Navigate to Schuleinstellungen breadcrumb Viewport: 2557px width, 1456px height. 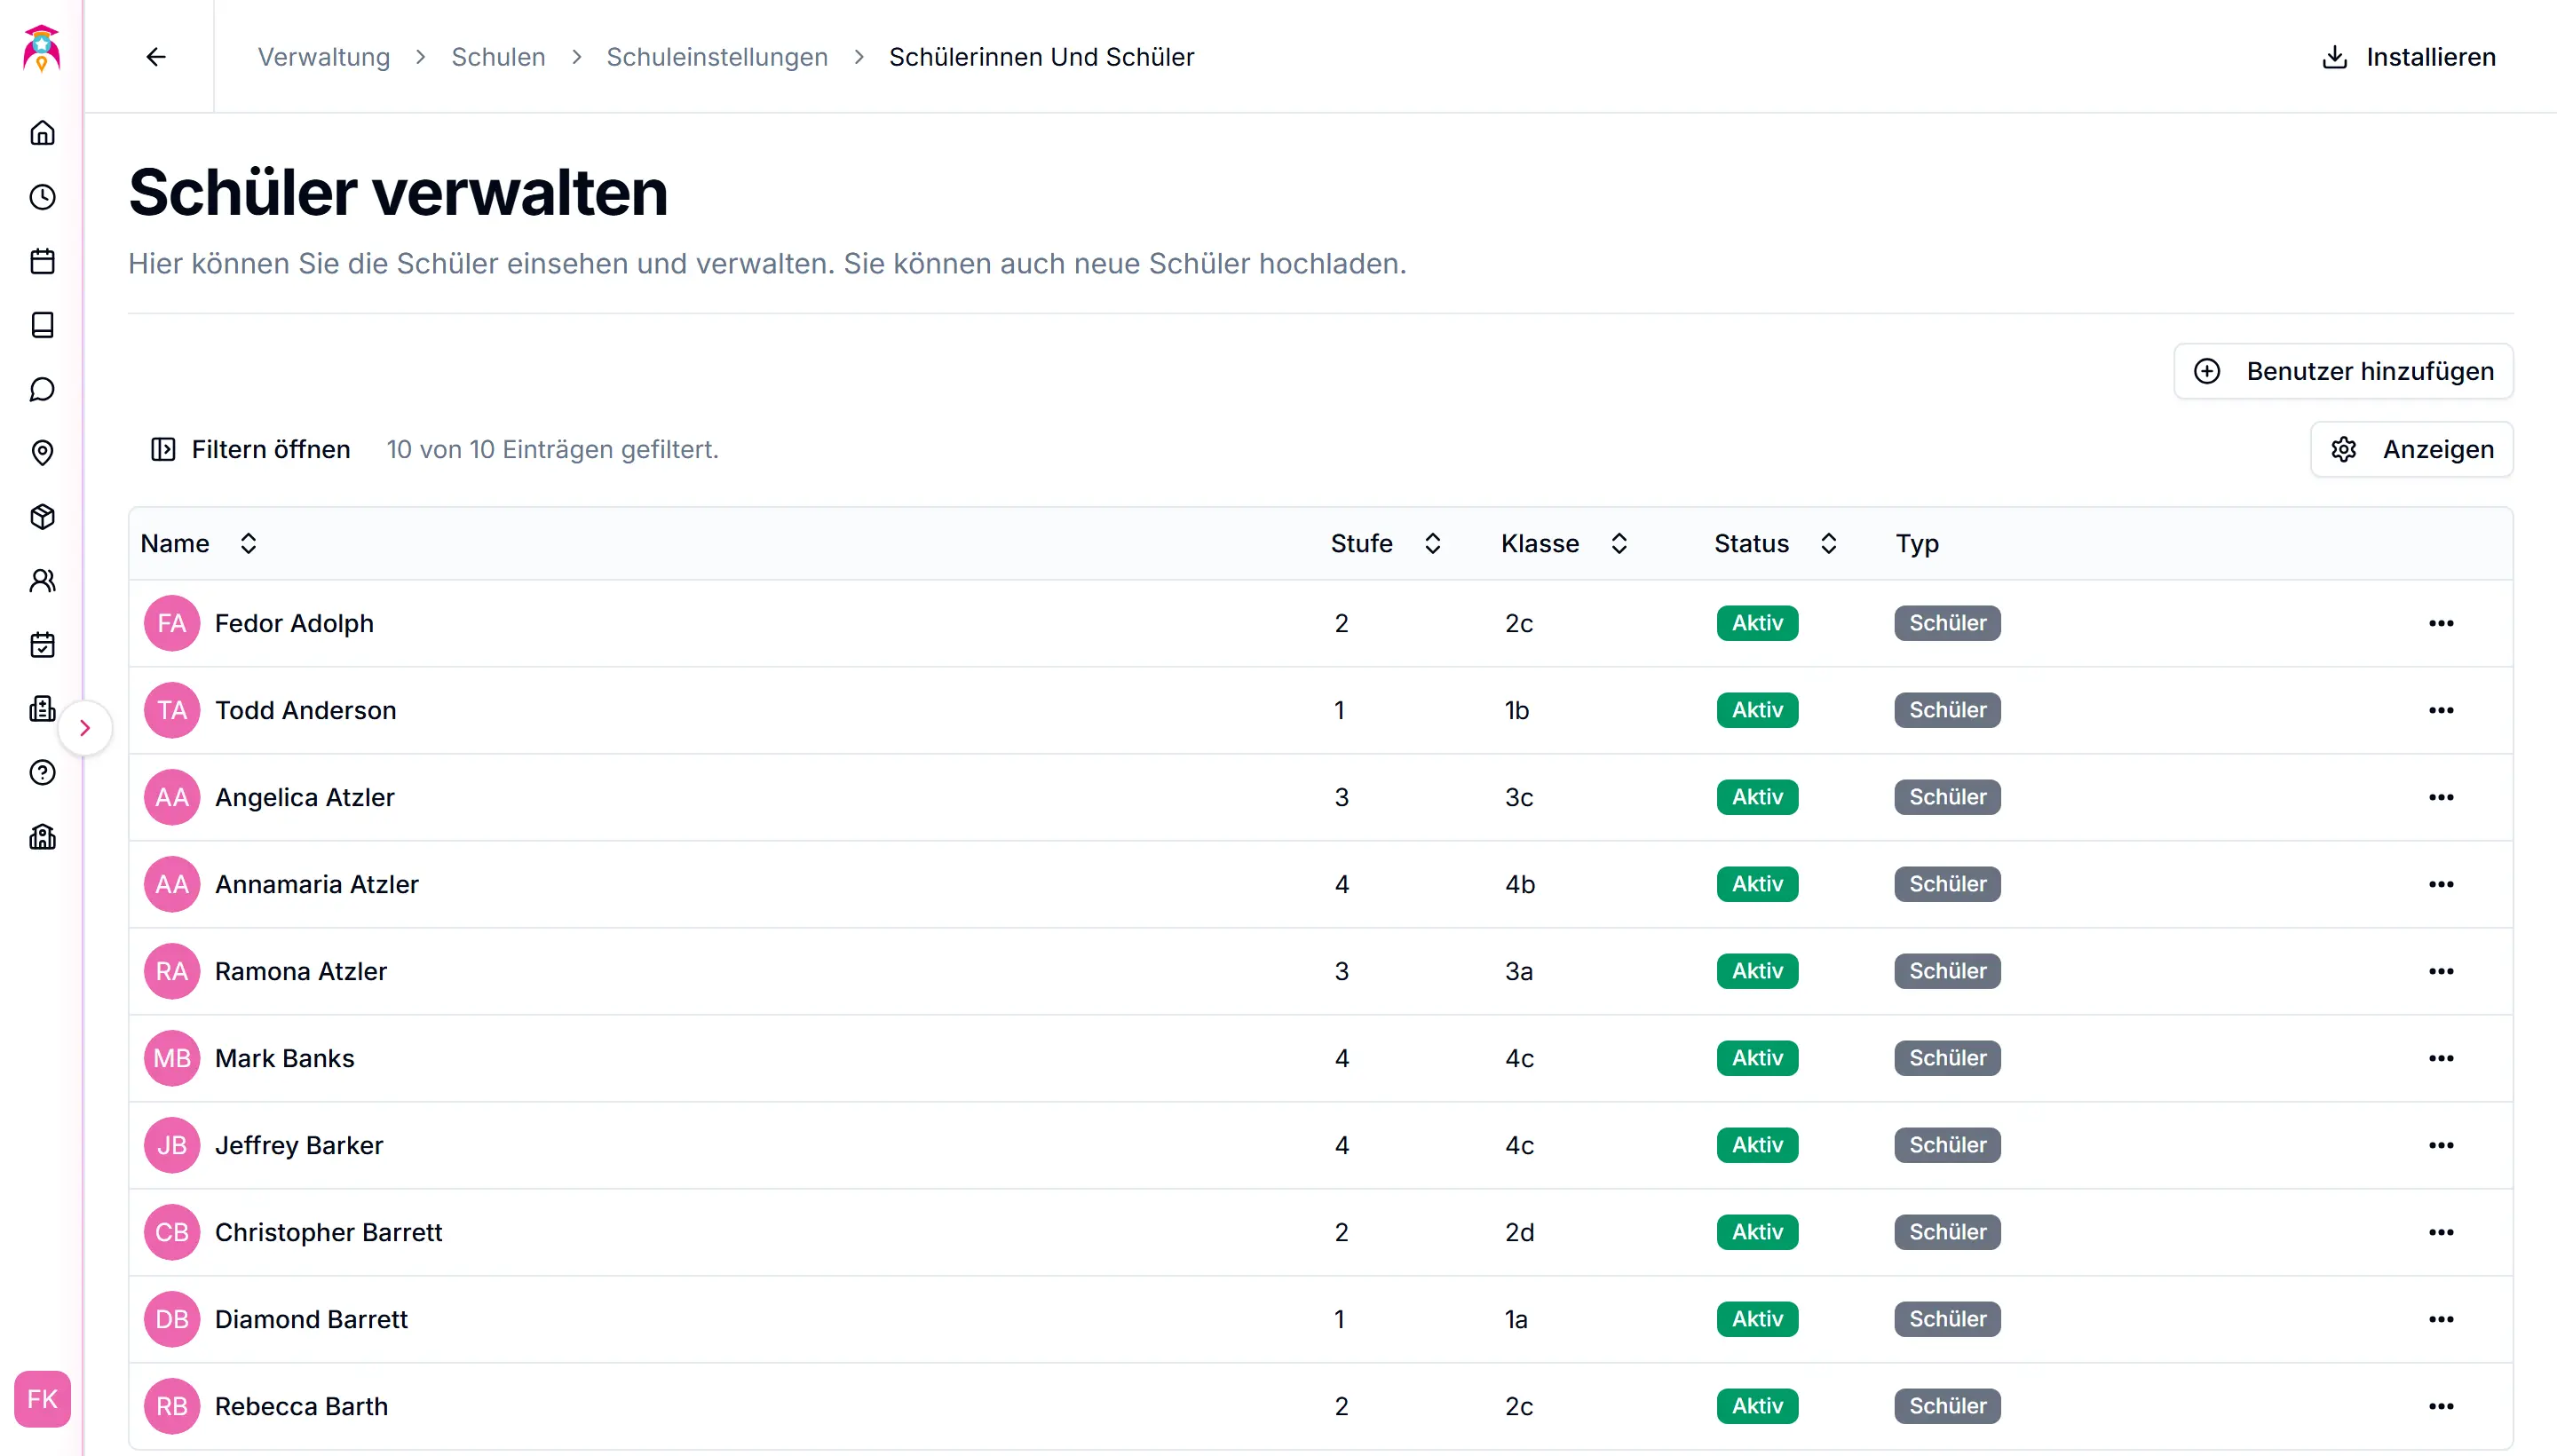point(717,57)
